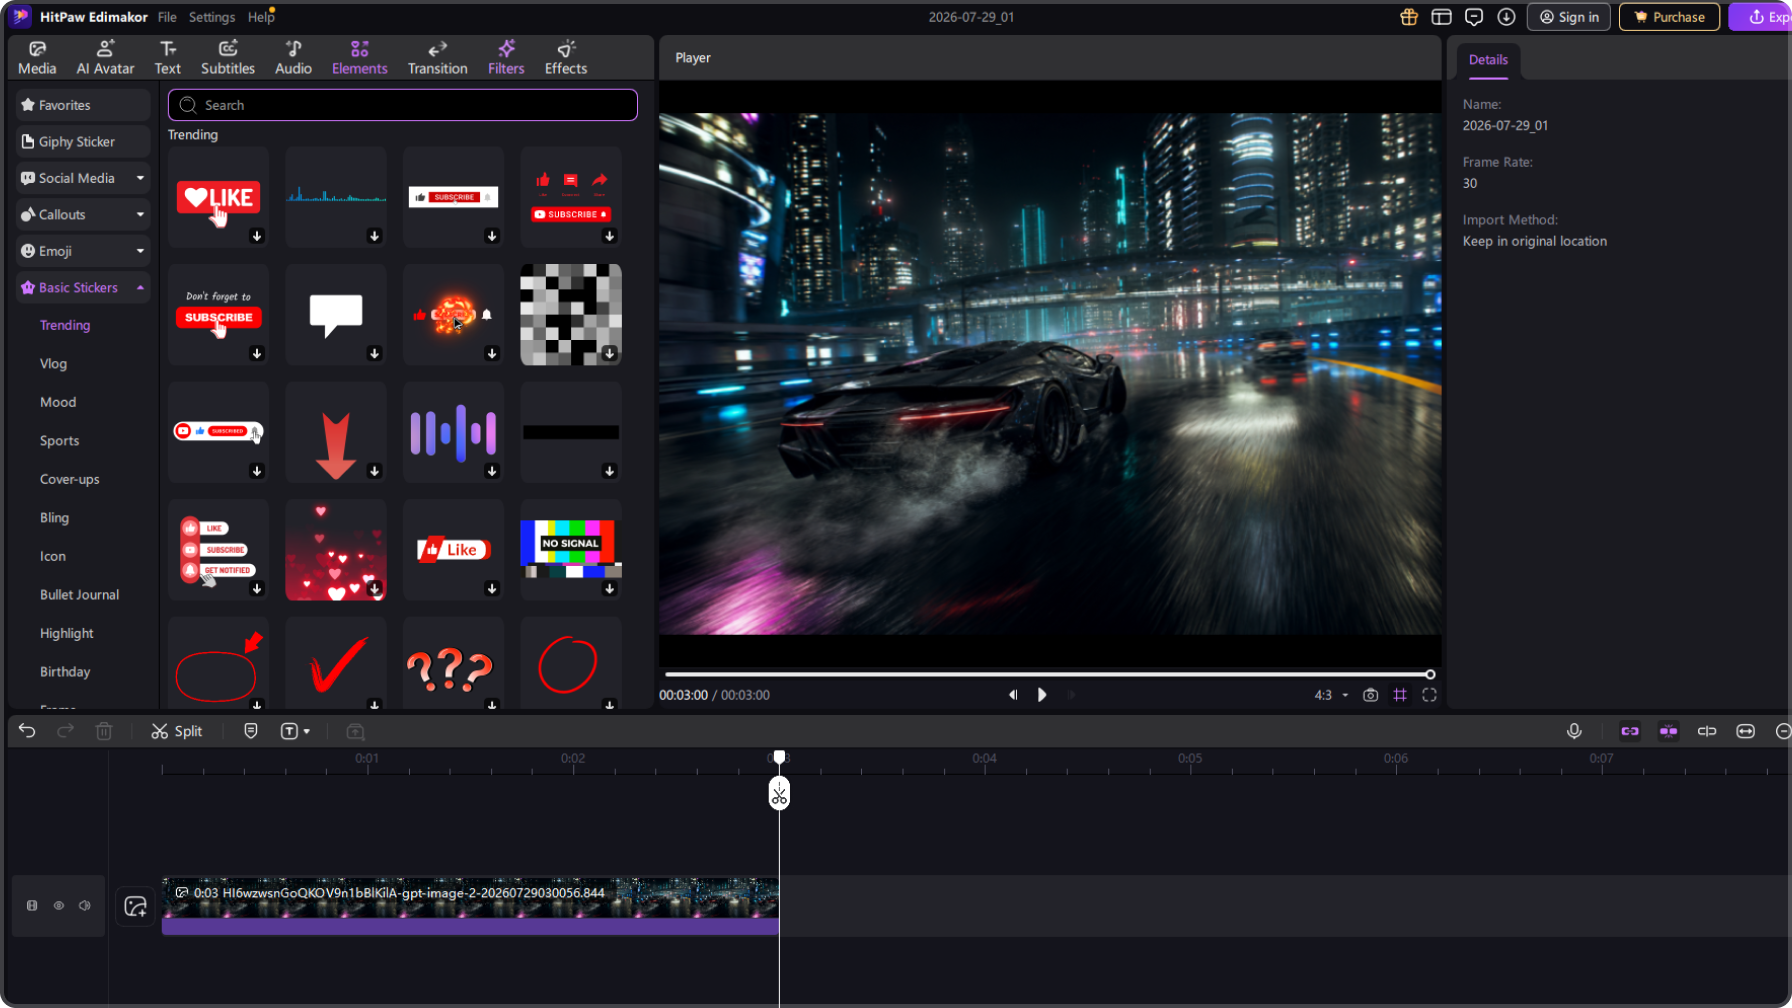The width and height of the screenshot is (1792, 1008).
Task: Click the fit timeline to window icon
Action: tap(1746, 731)
